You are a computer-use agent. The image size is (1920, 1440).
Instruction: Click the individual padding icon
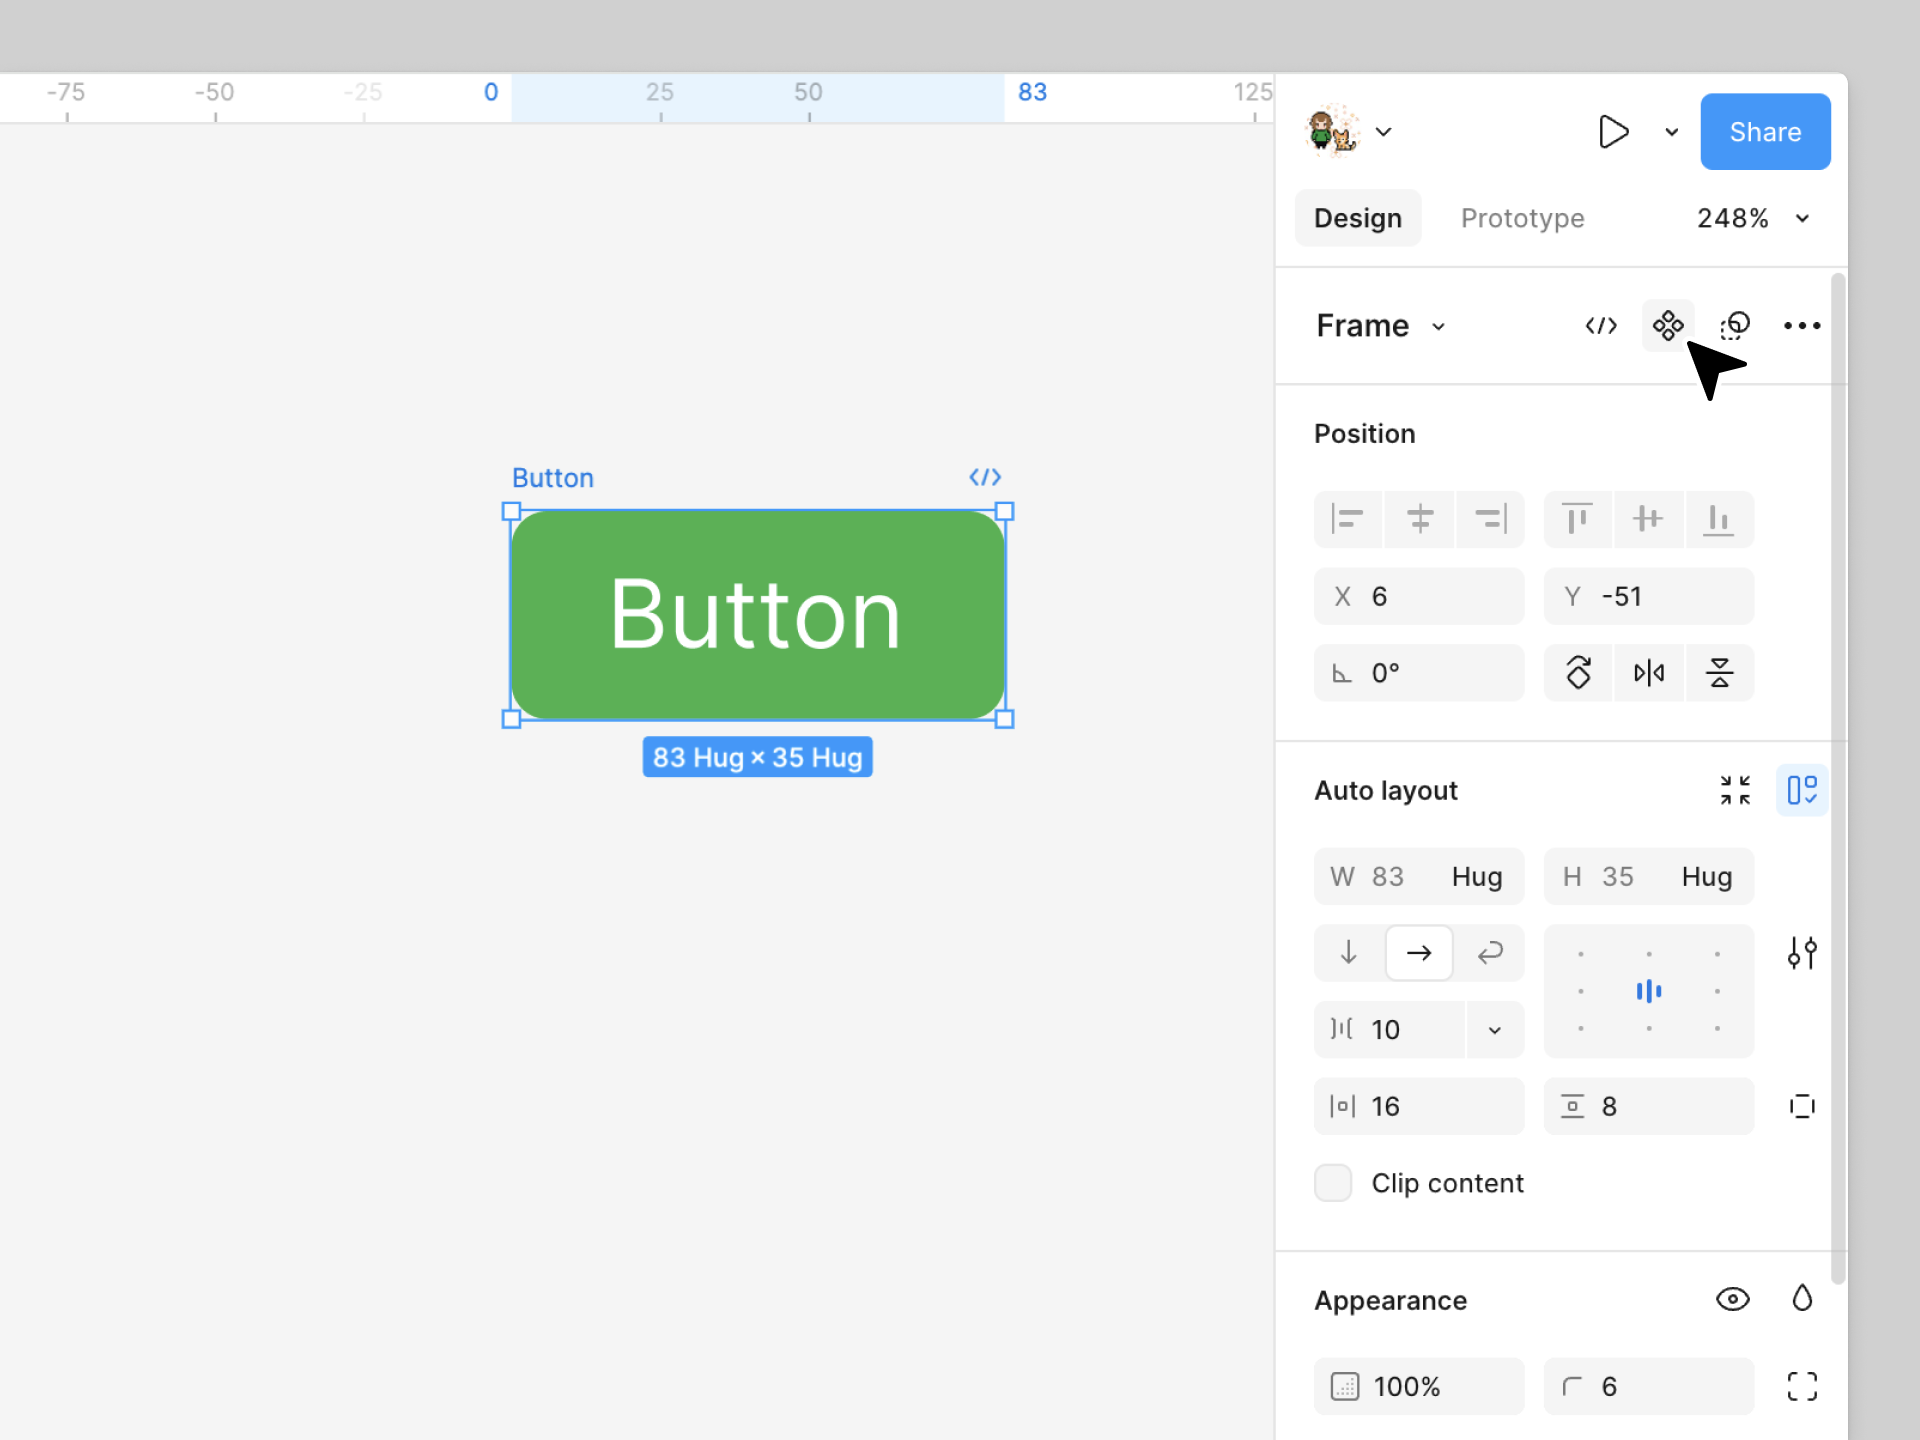coord(1801,1106)
